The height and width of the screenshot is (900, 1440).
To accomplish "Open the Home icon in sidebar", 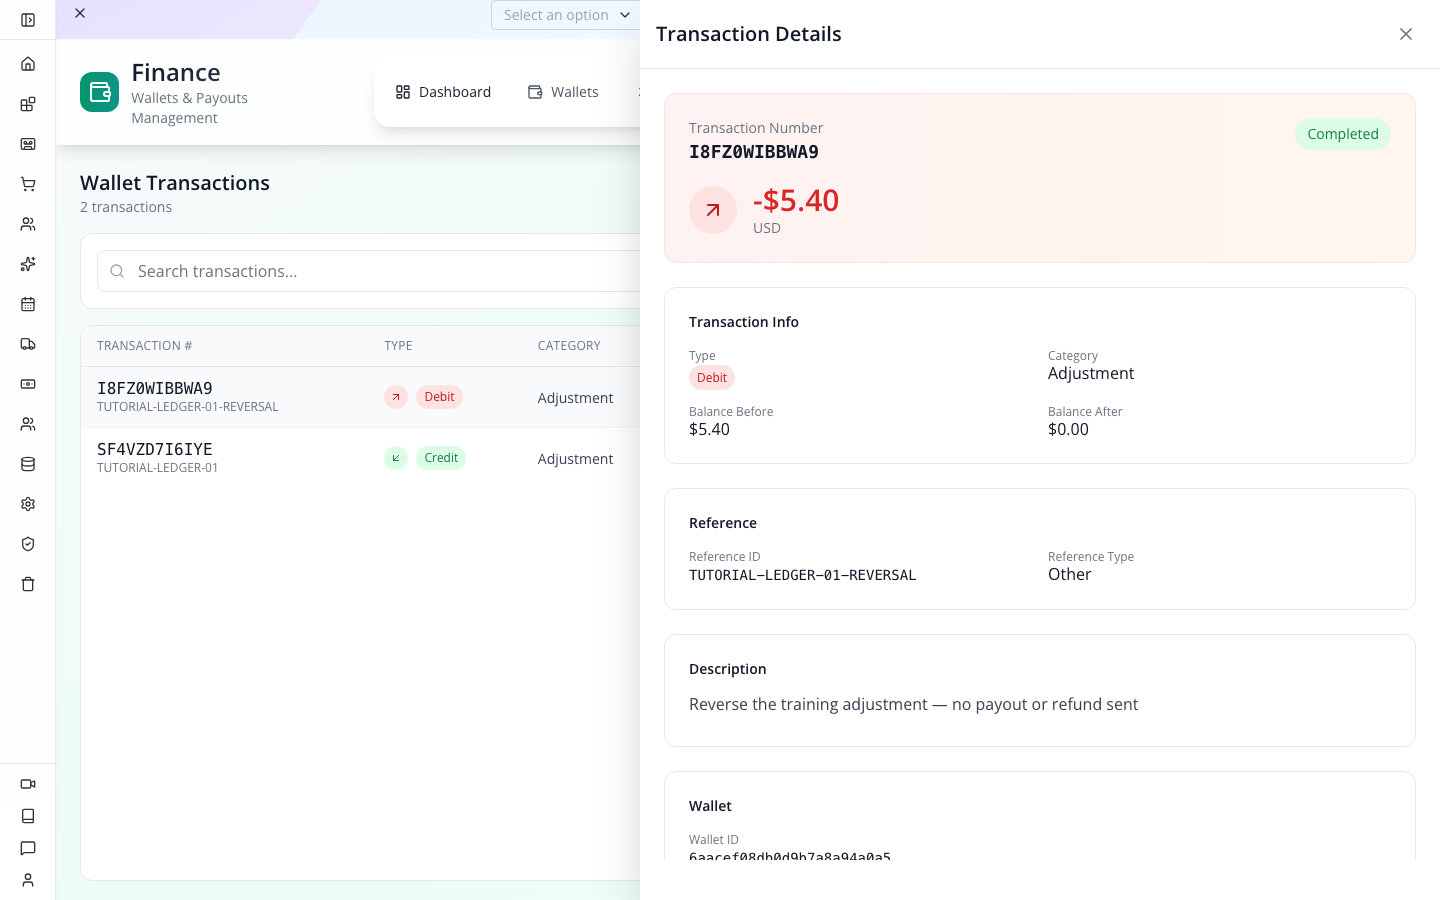I will (x=28, y=64).
